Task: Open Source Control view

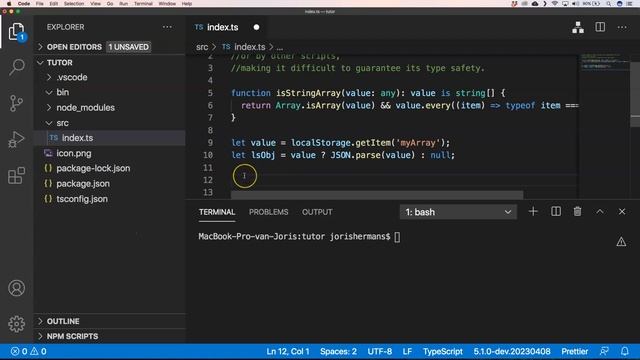Action: [16, 103]
